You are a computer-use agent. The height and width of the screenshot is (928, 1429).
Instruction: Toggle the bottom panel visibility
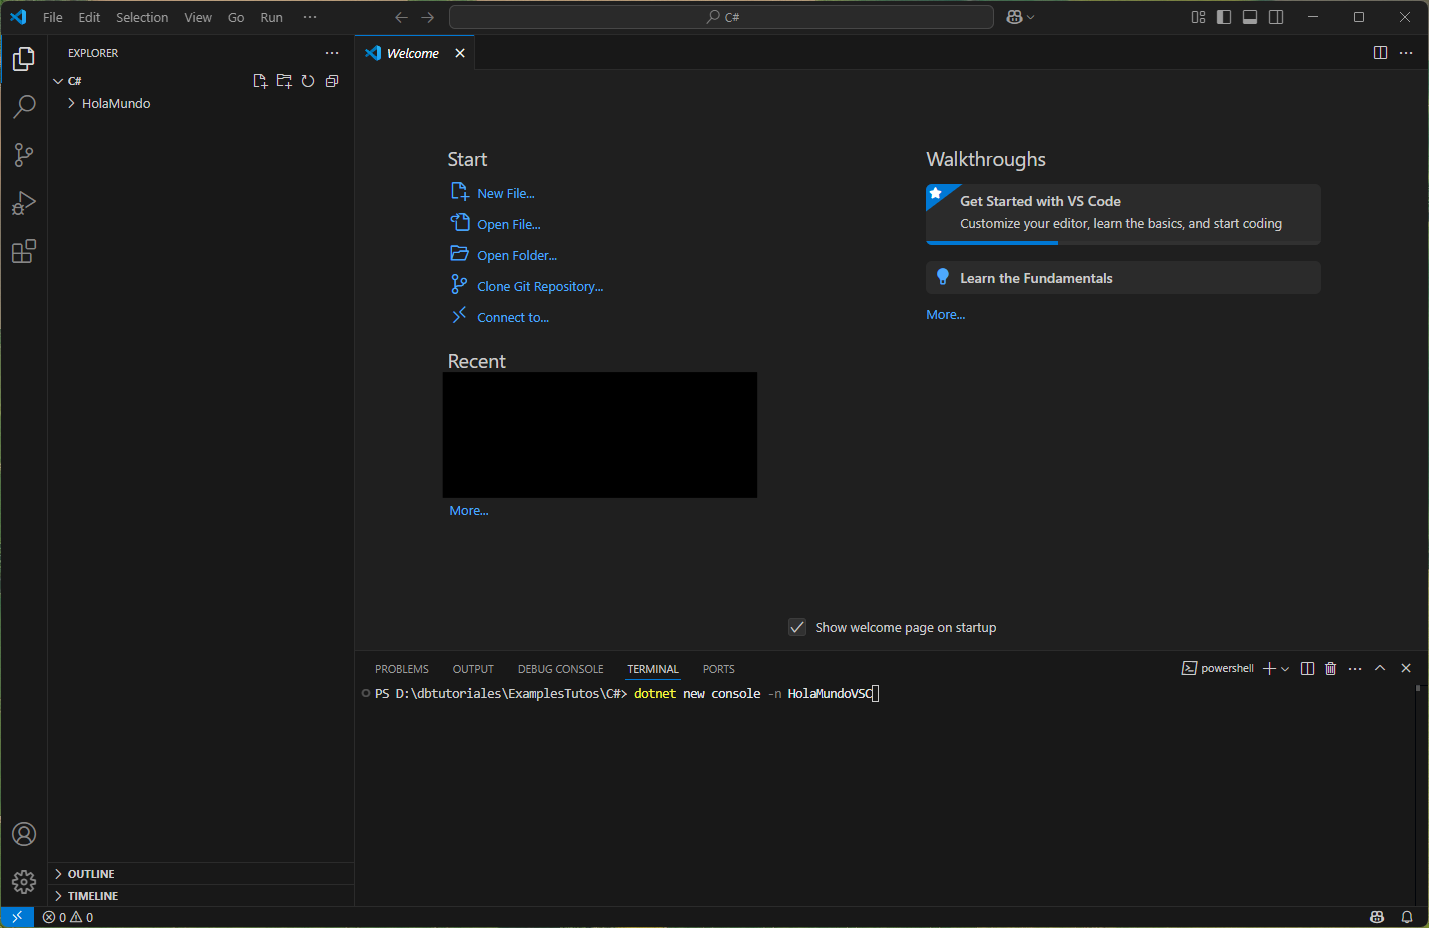pos(1250,17)
